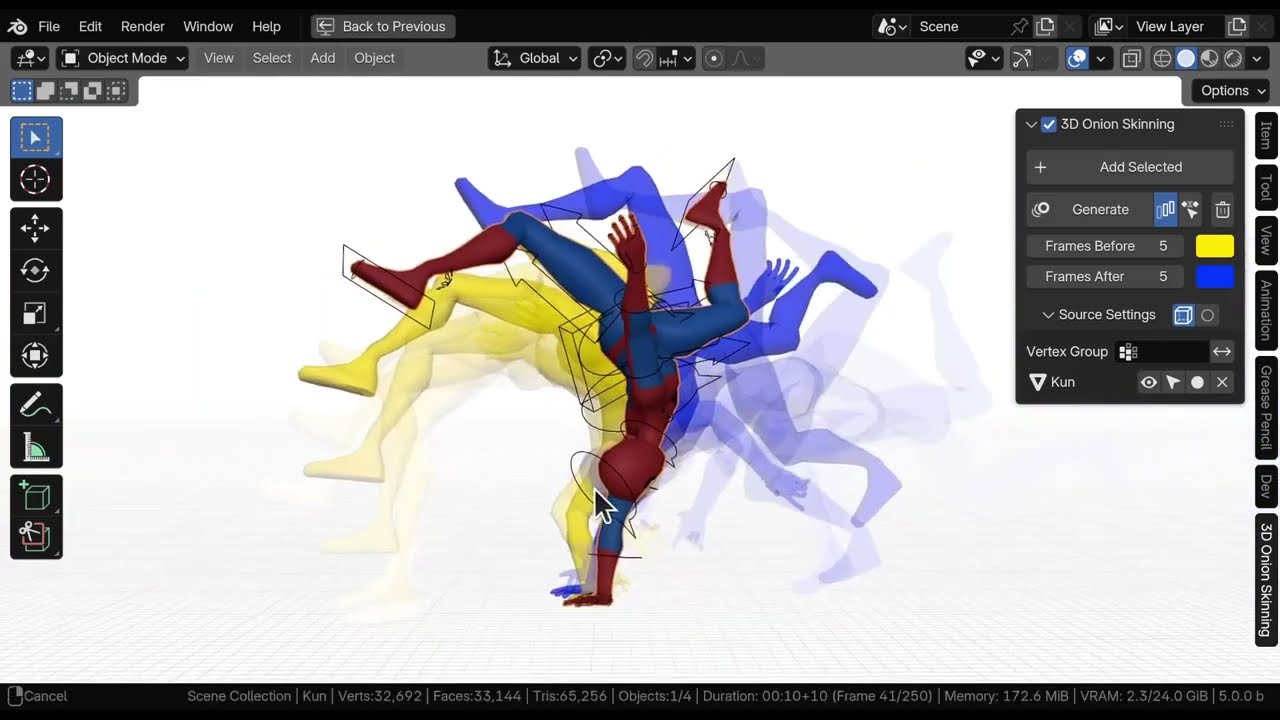The image size is (1280, 720).
Task: Select the circle source setting option
Action: click(1208, 315)
